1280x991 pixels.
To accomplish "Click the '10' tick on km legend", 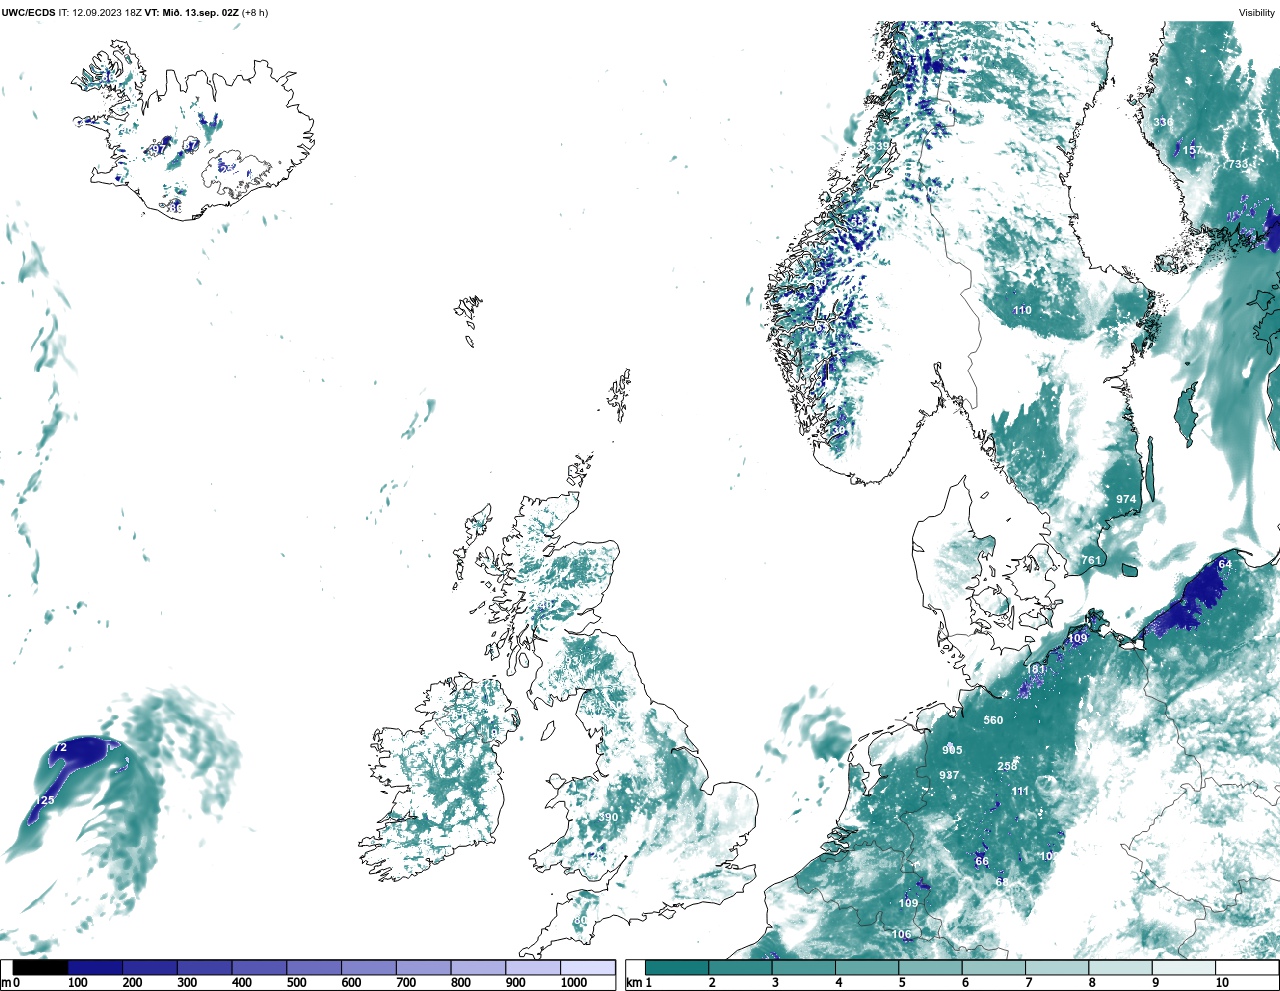I will tap(1222, 983).
